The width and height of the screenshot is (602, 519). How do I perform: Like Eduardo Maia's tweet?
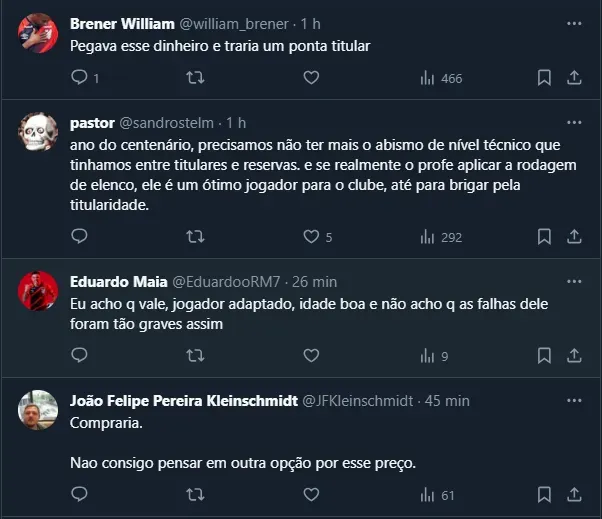coord(311,355)
